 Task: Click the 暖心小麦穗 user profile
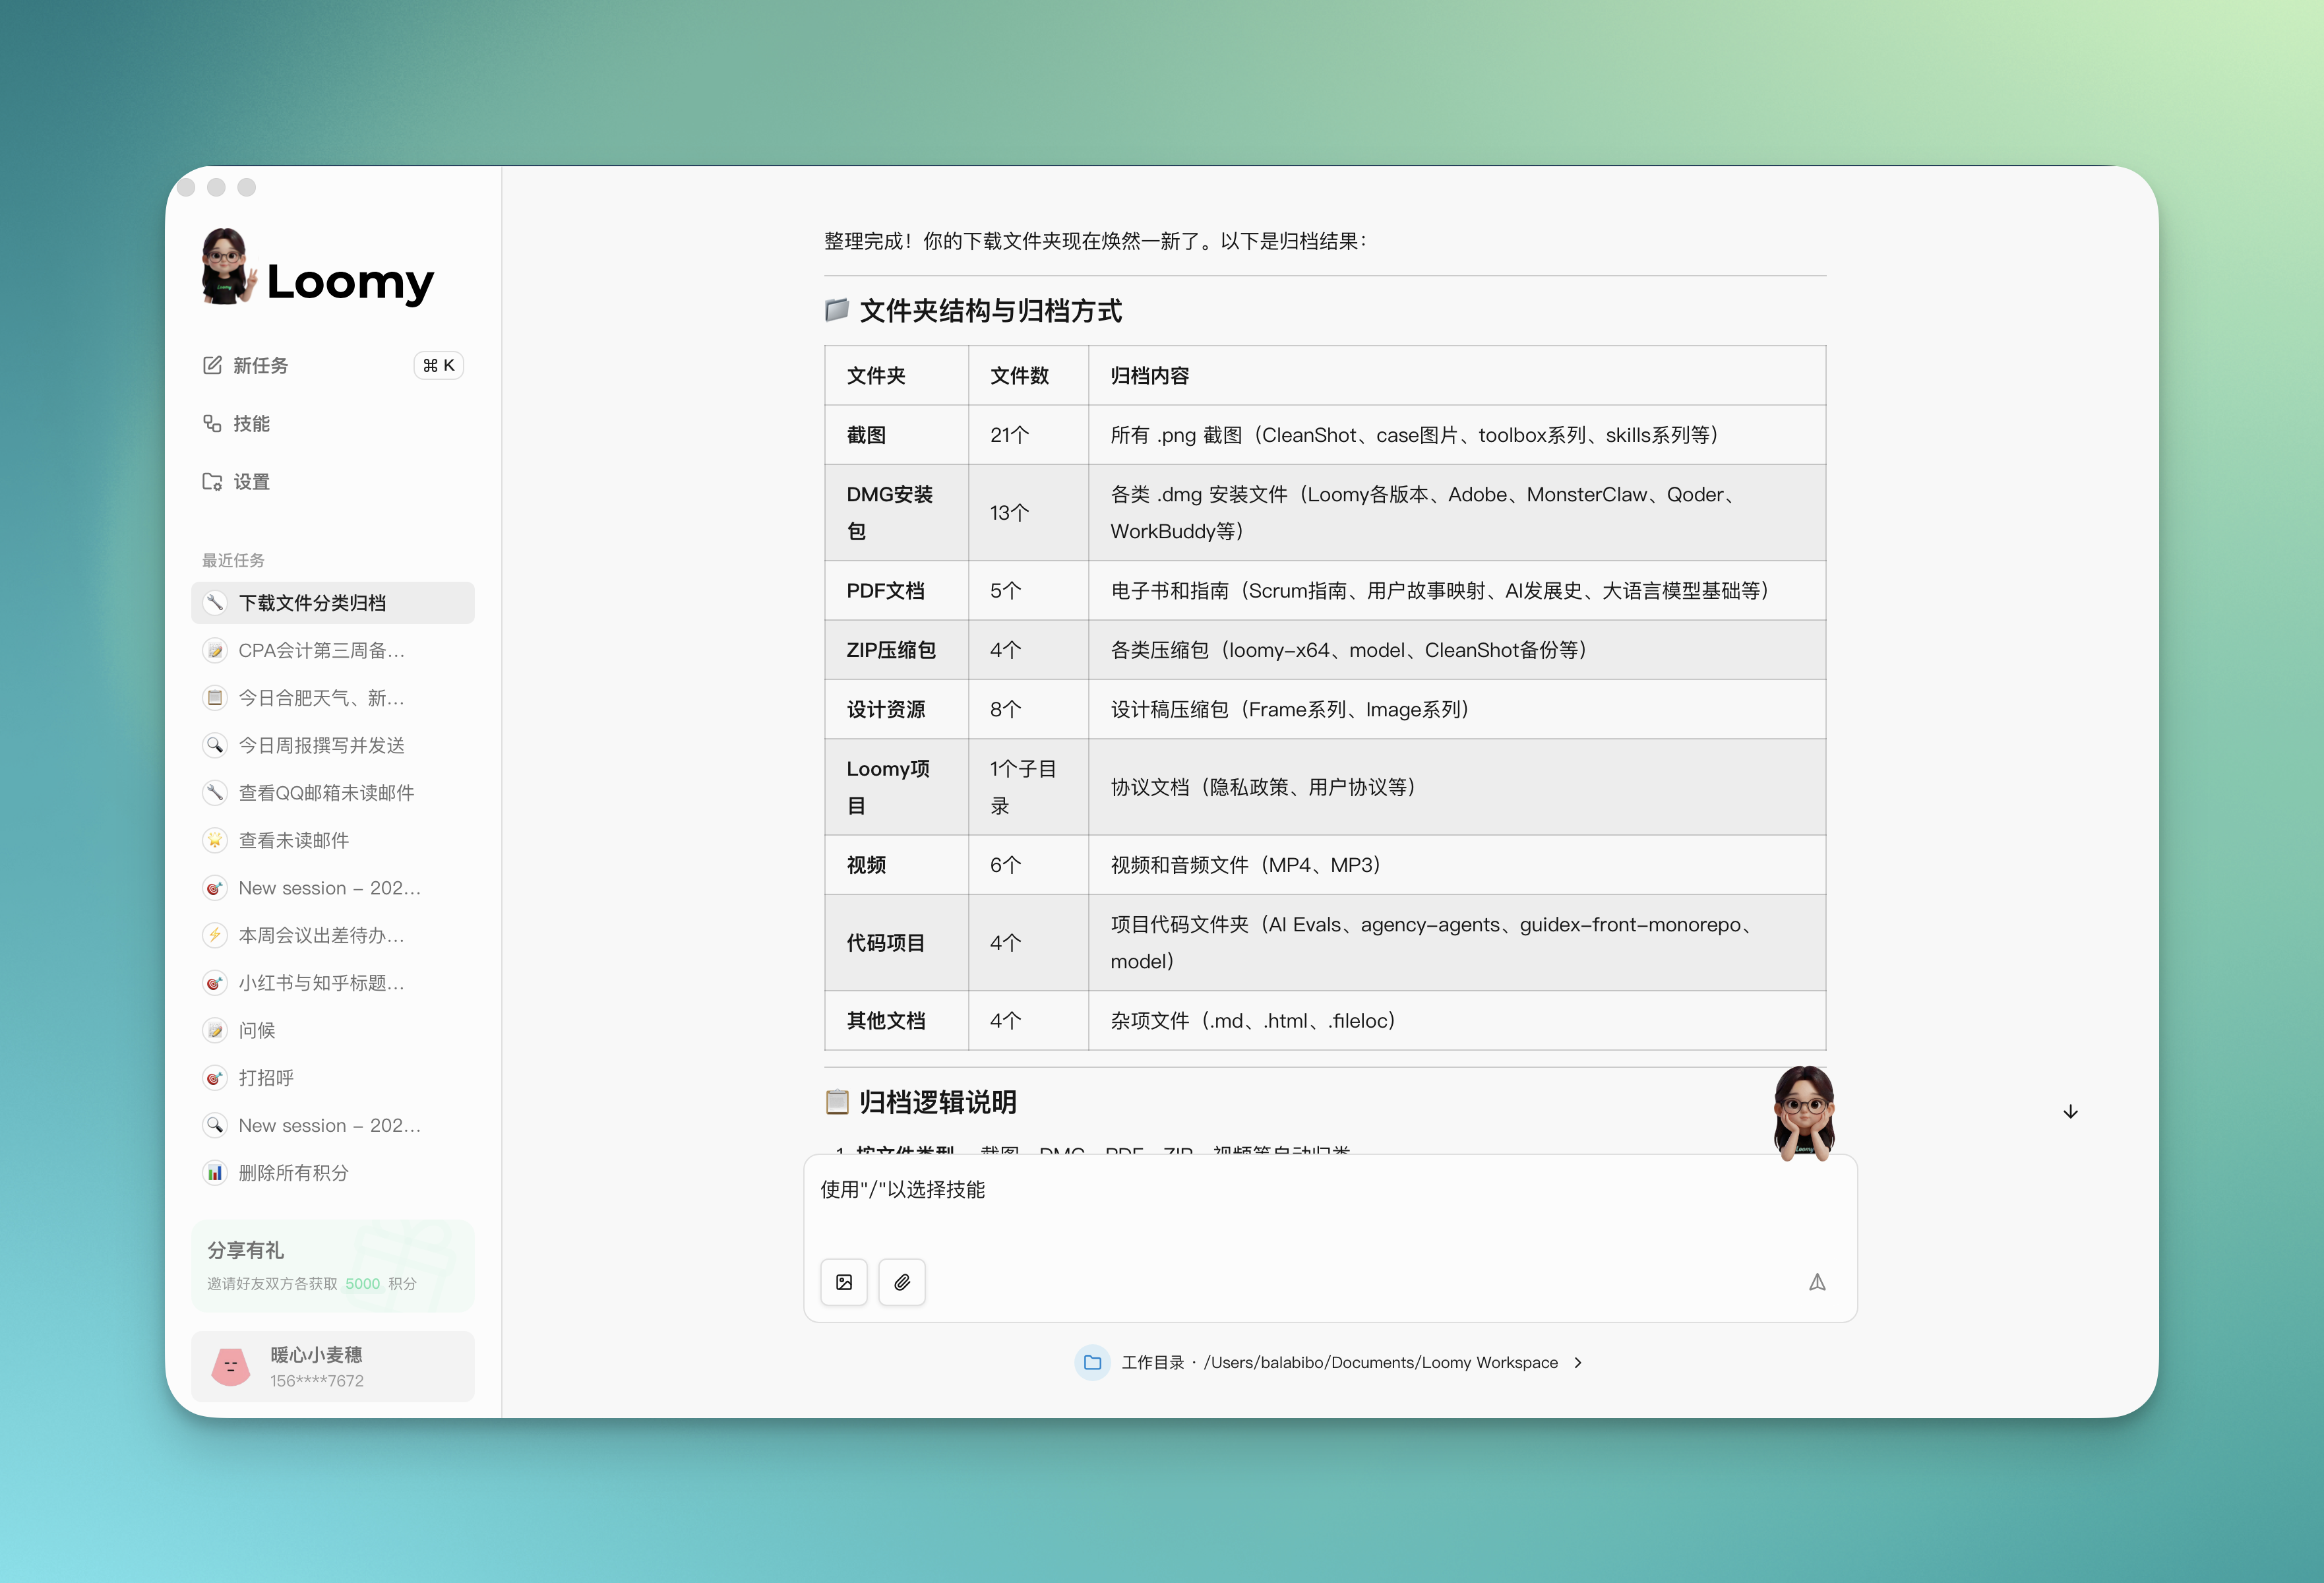pyautogui.click(x=332, y=1366)
